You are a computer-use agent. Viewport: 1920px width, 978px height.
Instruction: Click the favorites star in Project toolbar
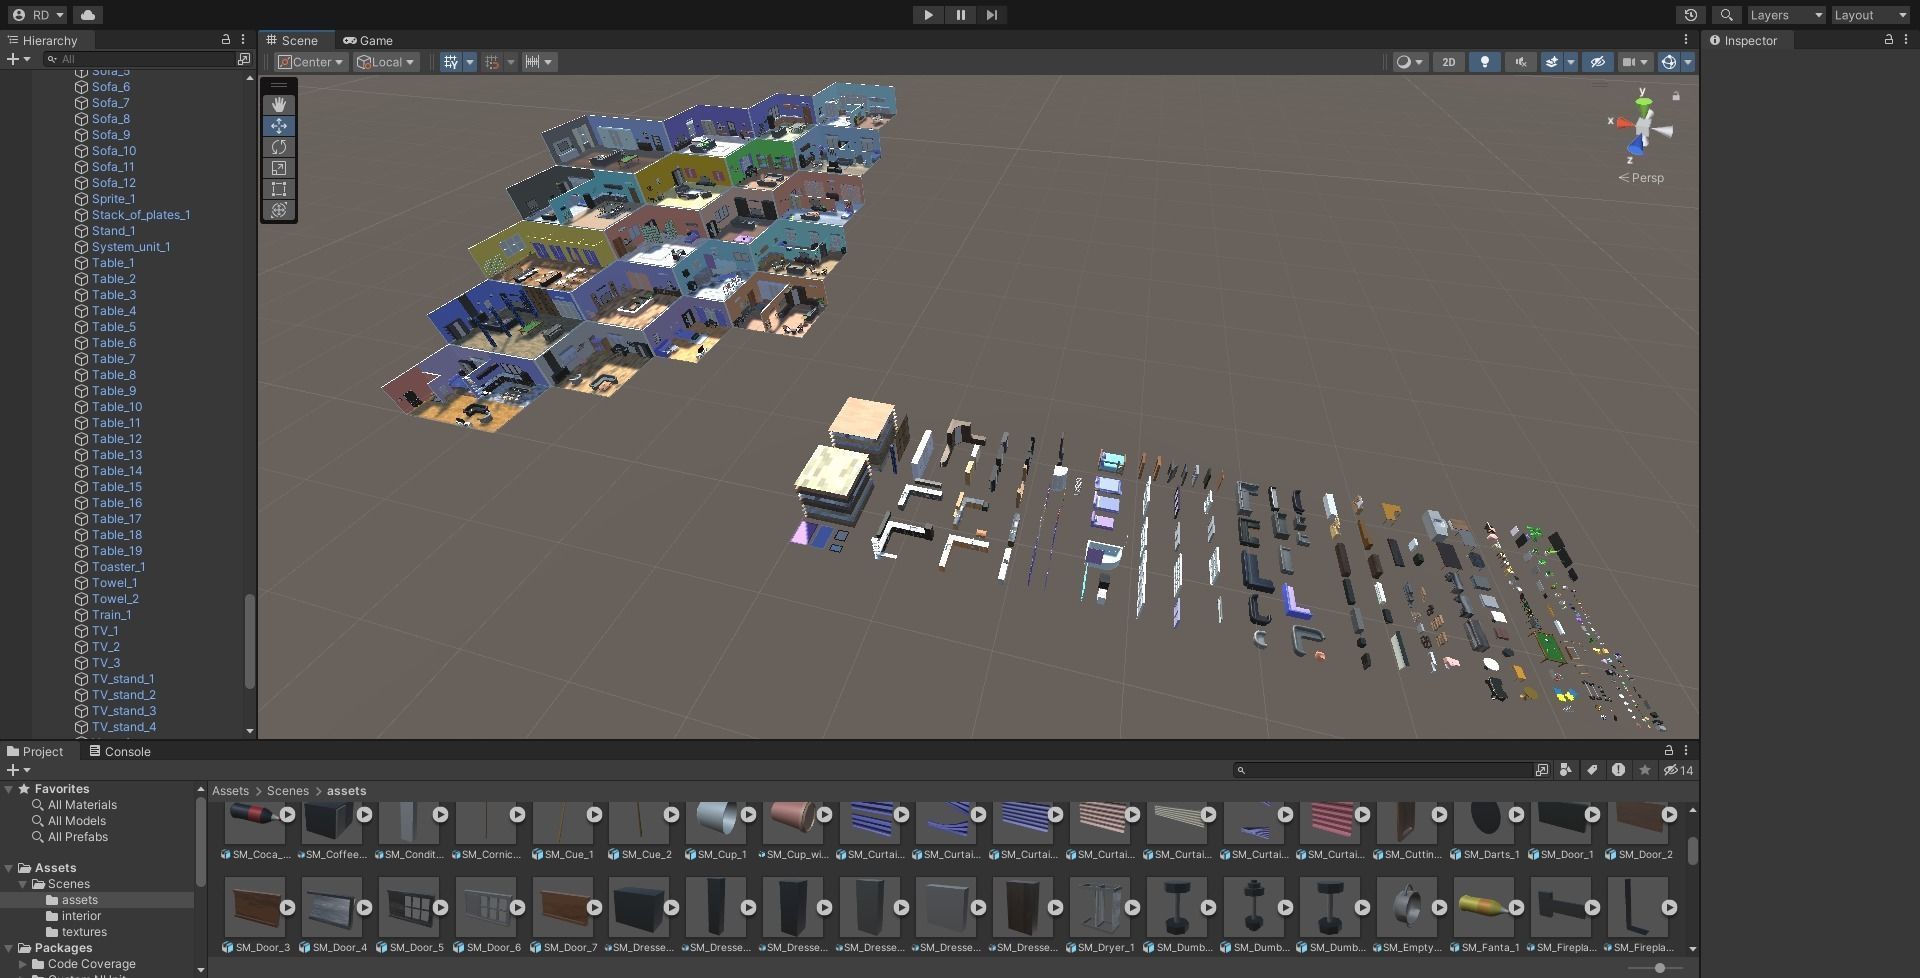click(1645, 770)
